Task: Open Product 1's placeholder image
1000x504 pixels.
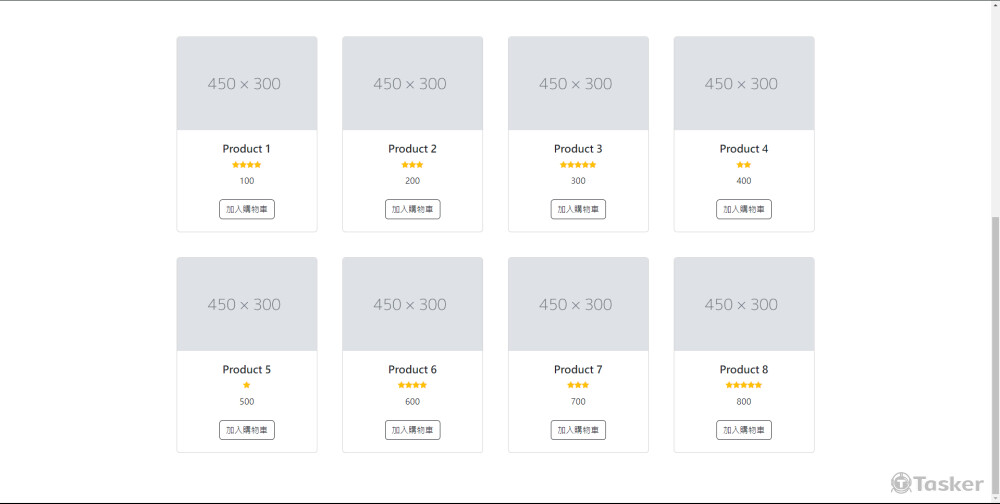Action: (247, 84)
